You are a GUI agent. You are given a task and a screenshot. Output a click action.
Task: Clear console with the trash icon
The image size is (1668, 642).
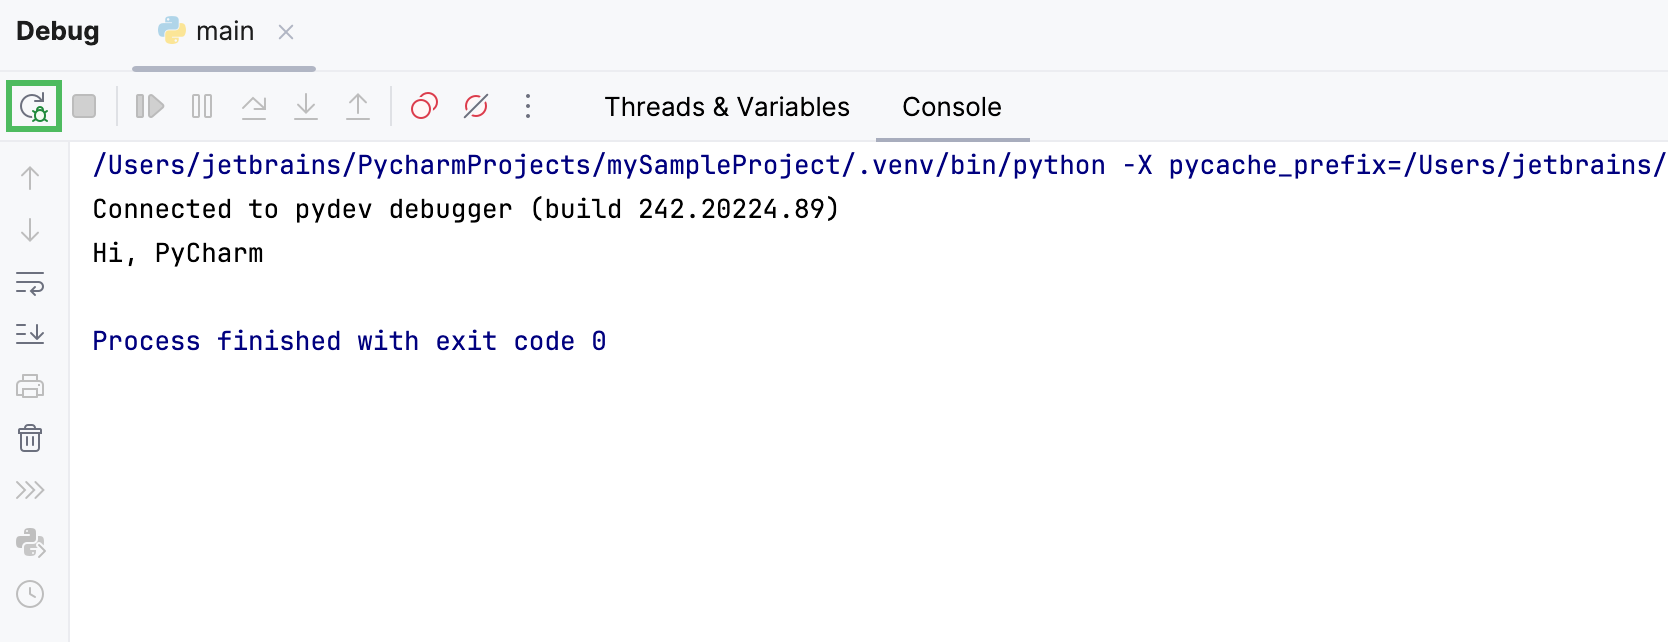coord(30,438)
